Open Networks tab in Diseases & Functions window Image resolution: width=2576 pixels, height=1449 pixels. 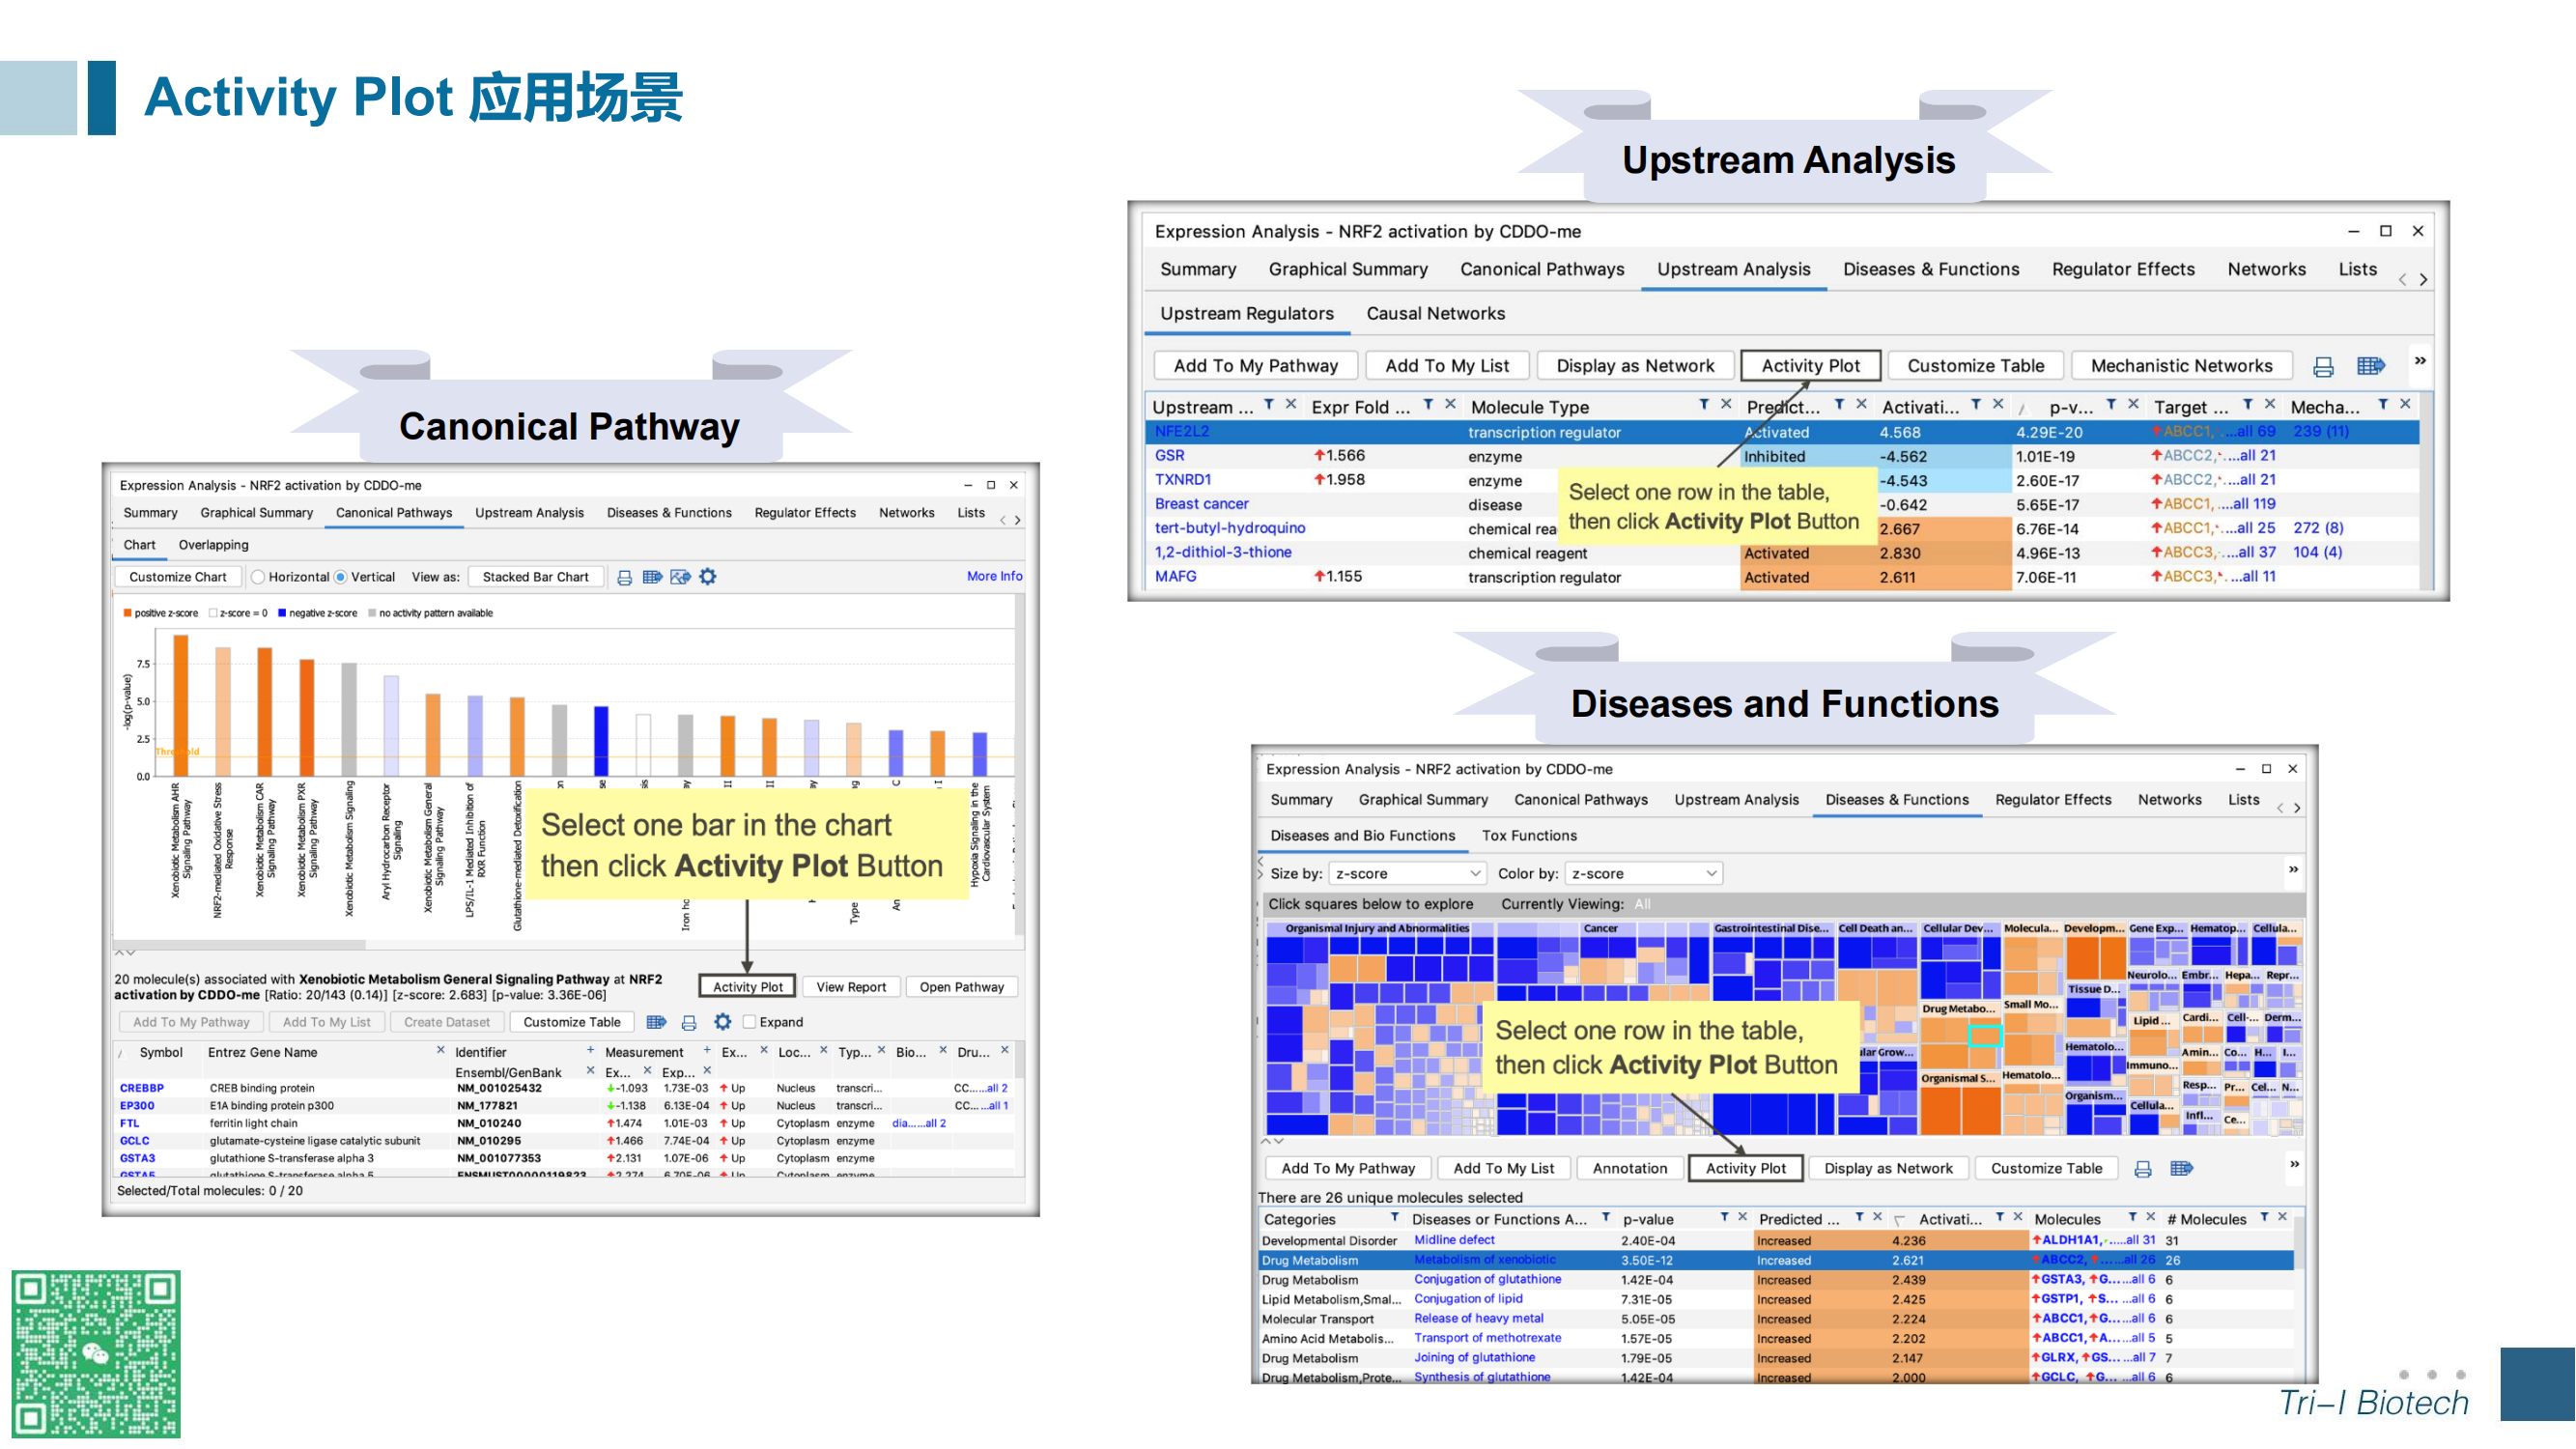pyautogui.click(x=2169, y=799)
